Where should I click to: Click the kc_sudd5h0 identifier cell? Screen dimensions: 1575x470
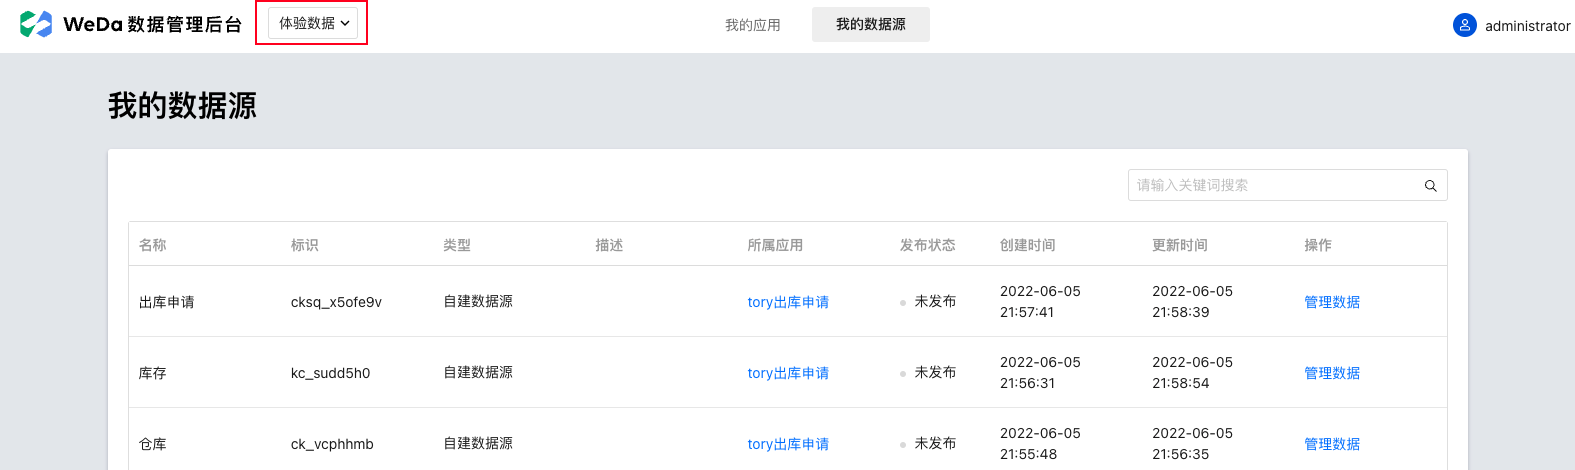330,373
